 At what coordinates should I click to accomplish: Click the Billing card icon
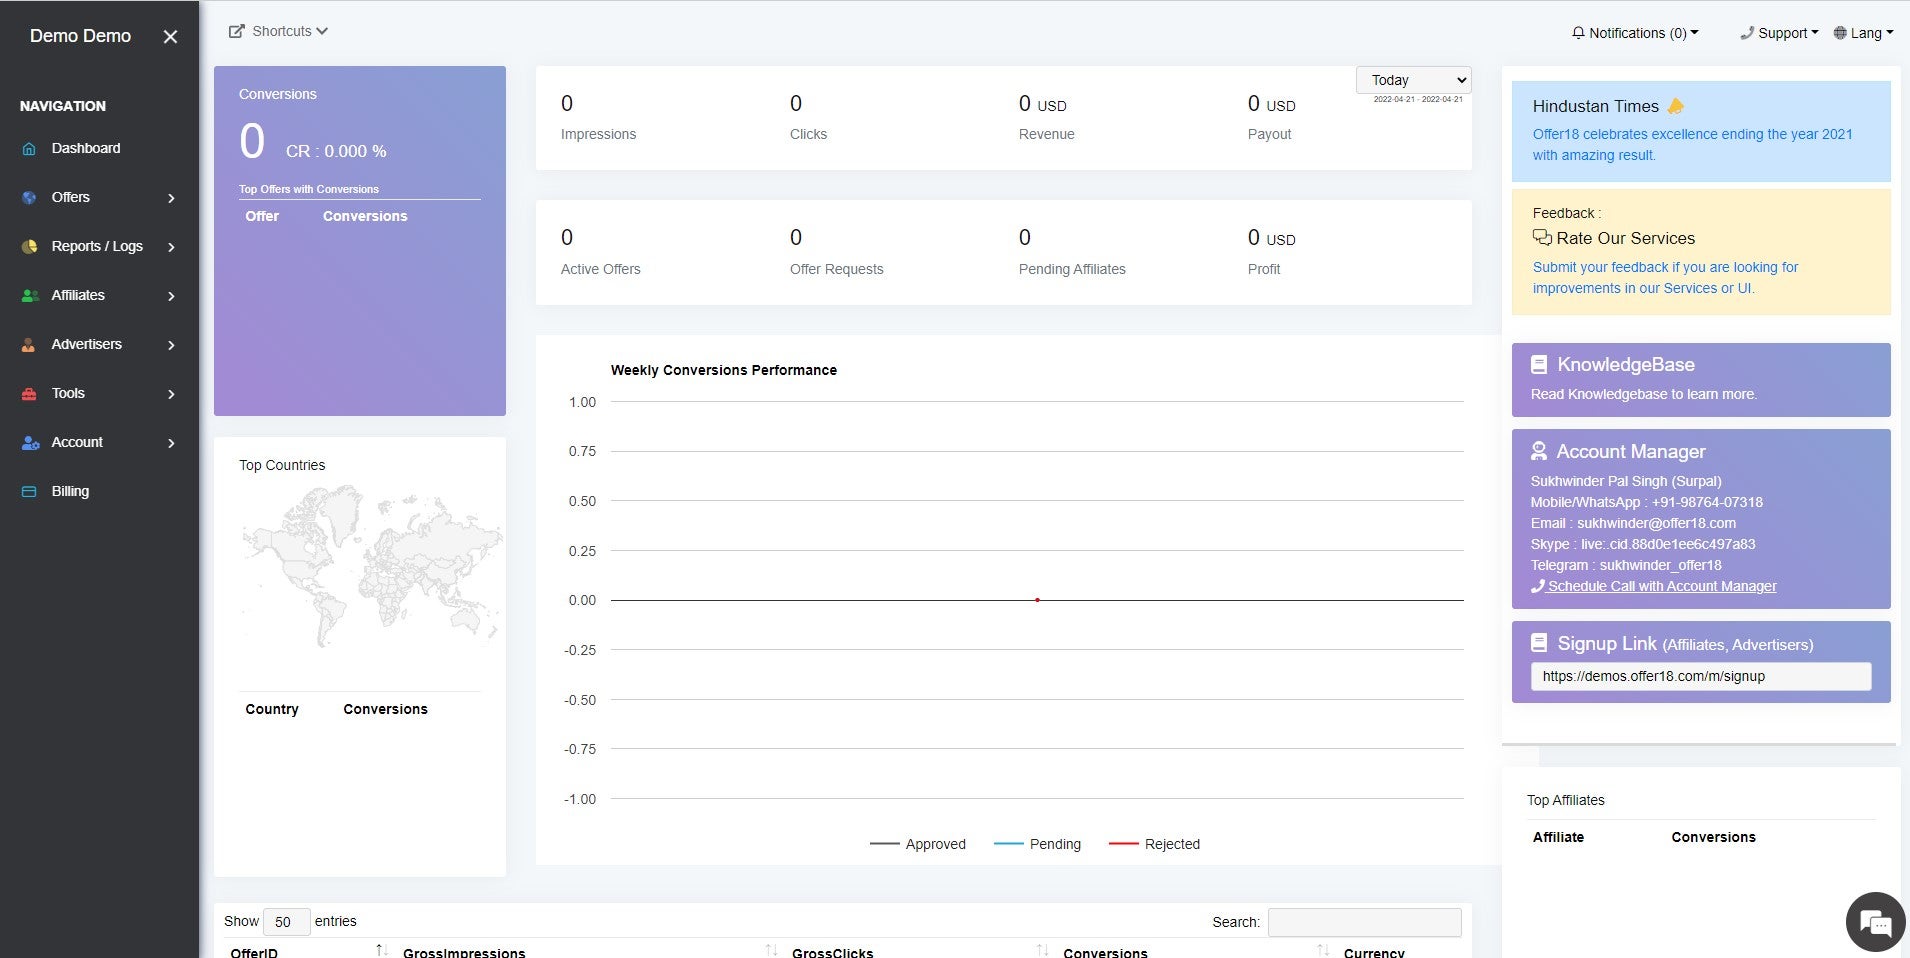coord(29,492)
